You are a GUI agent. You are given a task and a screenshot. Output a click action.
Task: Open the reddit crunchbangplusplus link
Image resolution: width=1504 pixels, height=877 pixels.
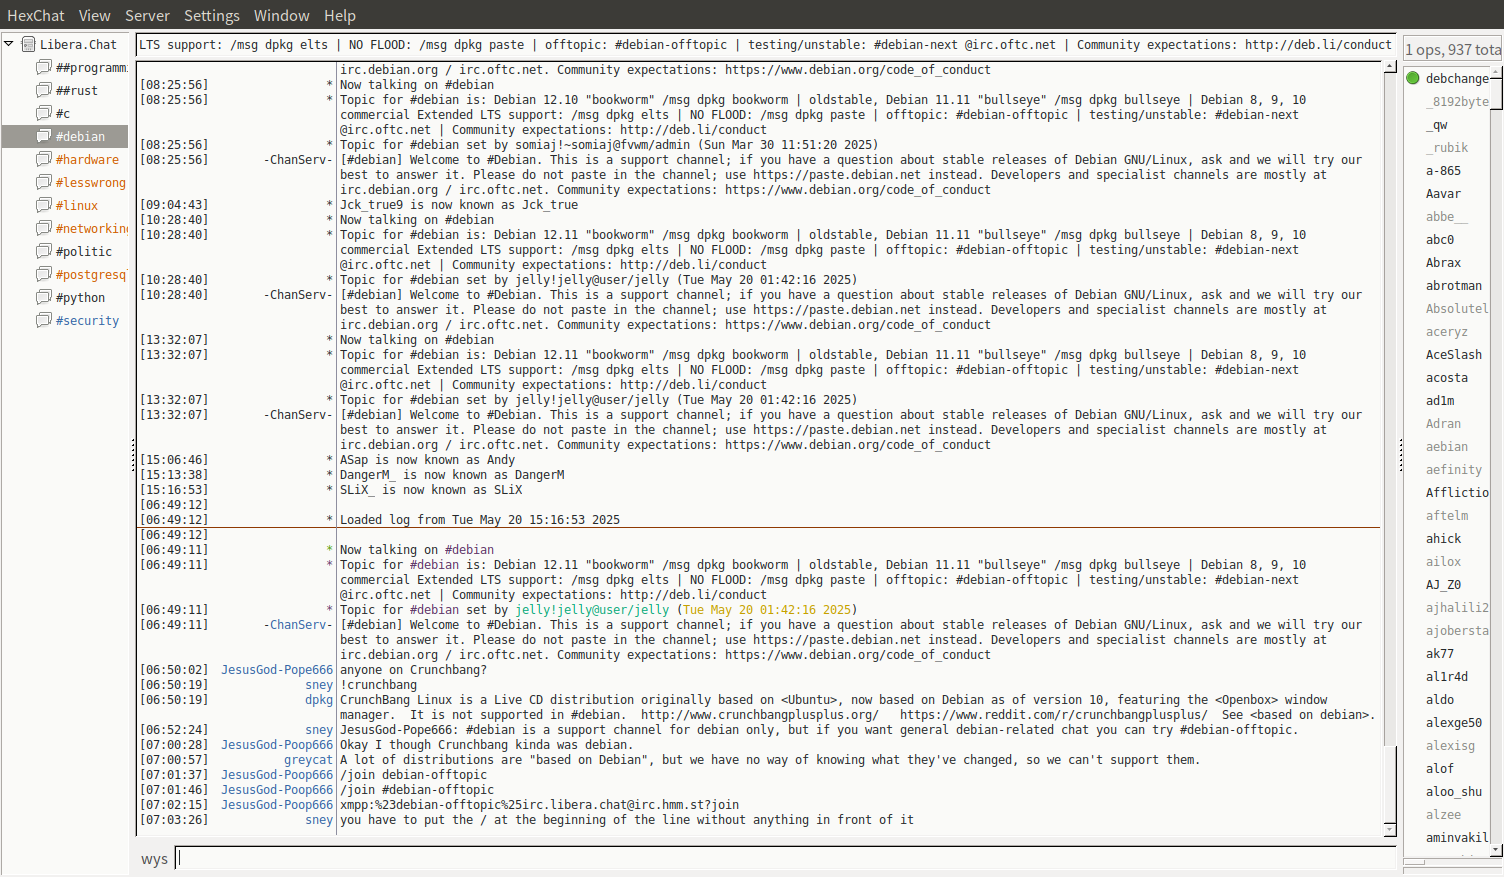1053,715
